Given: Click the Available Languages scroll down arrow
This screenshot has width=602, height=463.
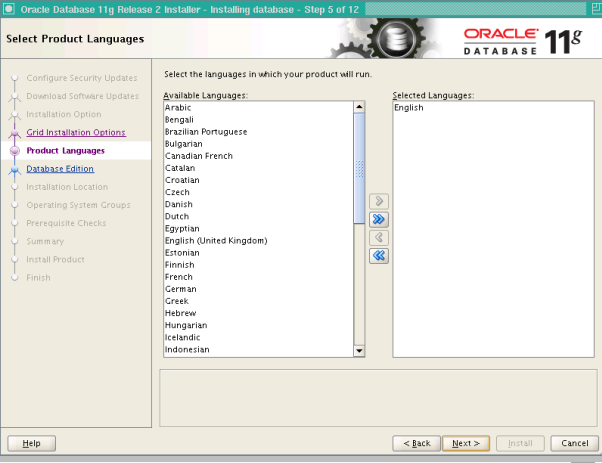Looking at the screenshot, I should [359, 351].
